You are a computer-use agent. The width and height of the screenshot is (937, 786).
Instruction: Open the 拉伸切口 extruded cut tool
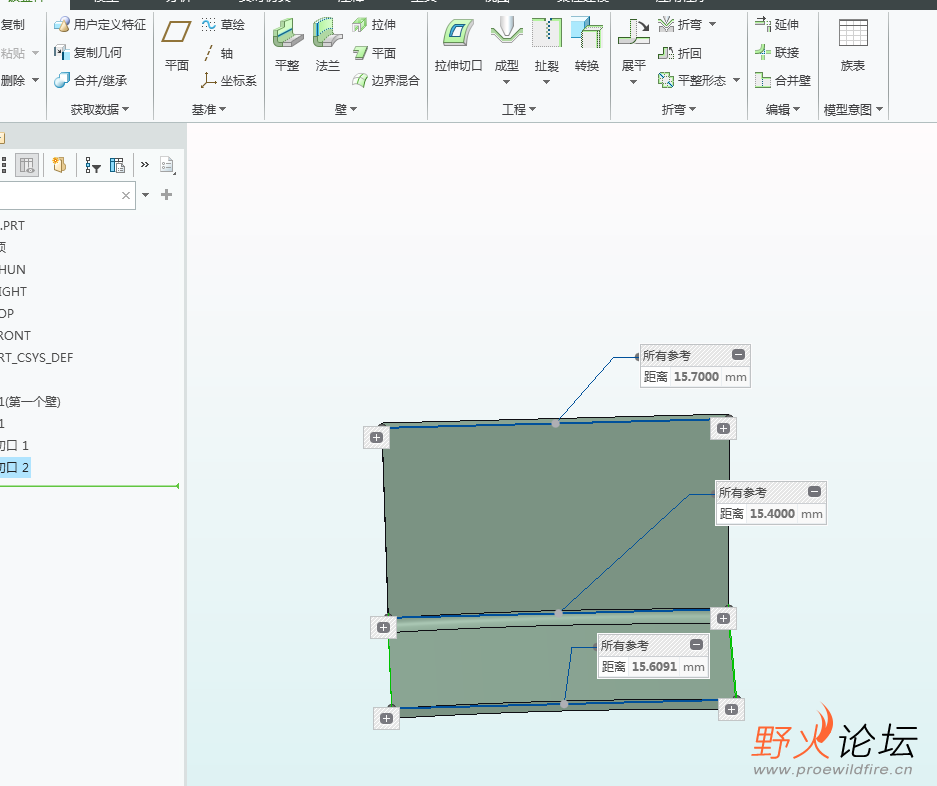(x=458, y=46)
